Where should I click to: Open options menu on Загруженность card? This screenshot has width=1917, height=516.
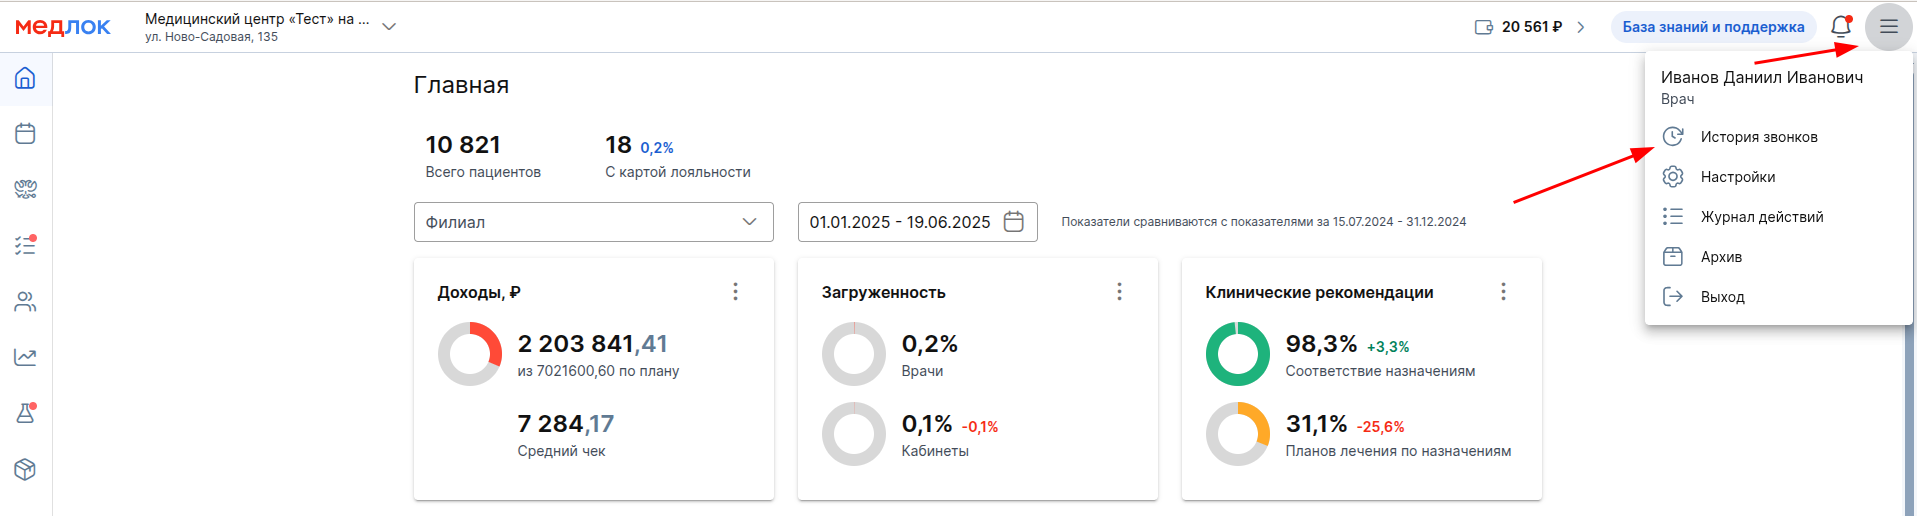pyautogui.click(x=1119, y=291)
